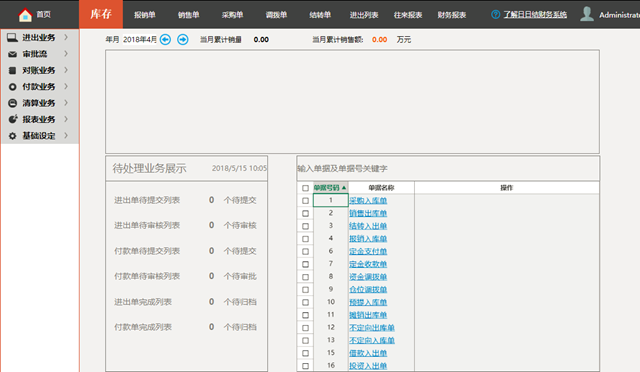Expand the 基础设定 sidebar chevron
The width and height of the screenshot is (640, 372).
click(66, 135)
